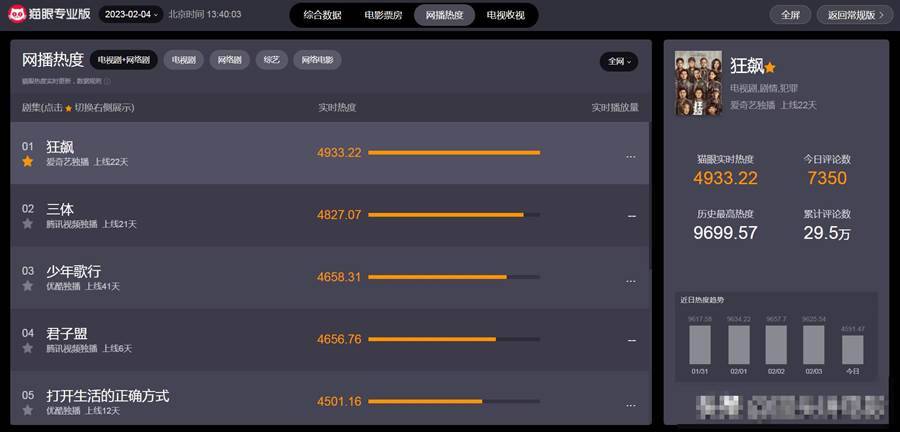Click the 三体 title in the ranking list
This screenshot has width=900, height=432.
[60, 209]
